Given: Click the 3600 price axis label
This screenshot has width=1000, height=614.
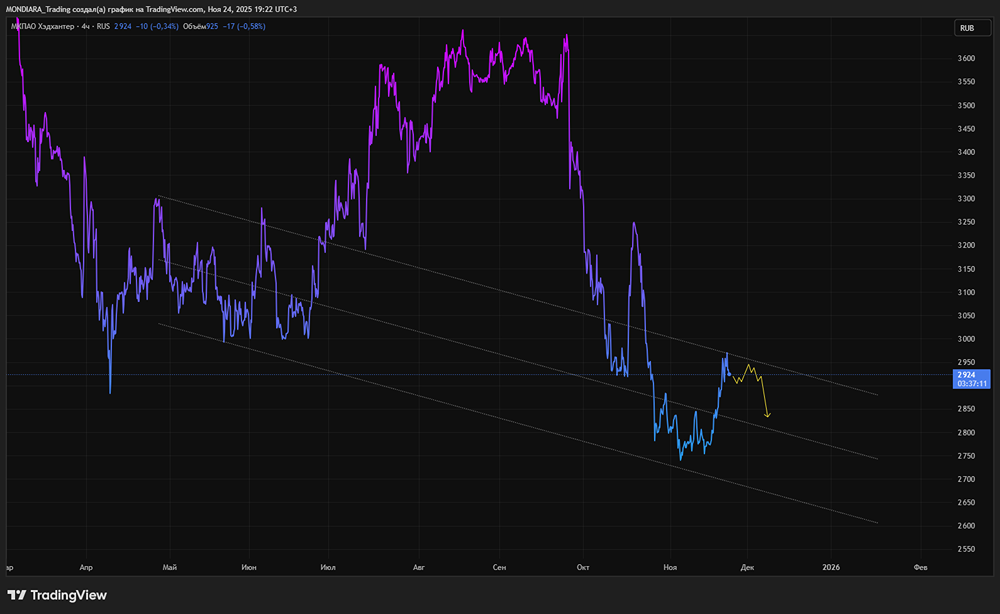Looking at the screenshot, I should point(966,59).
